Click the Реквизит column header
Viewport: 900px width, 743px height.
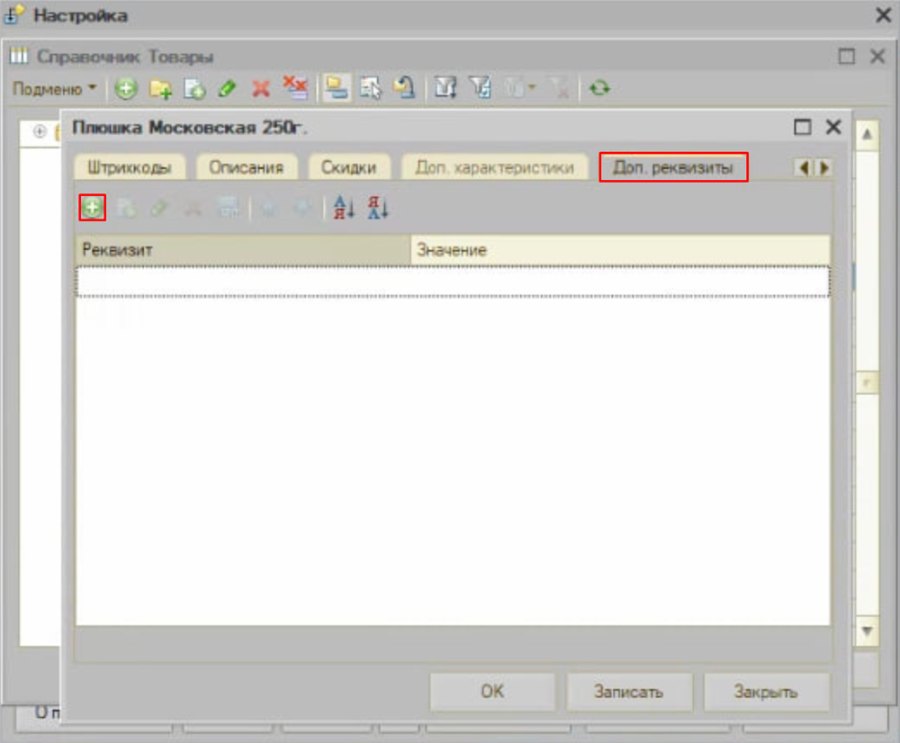[243, 250]
